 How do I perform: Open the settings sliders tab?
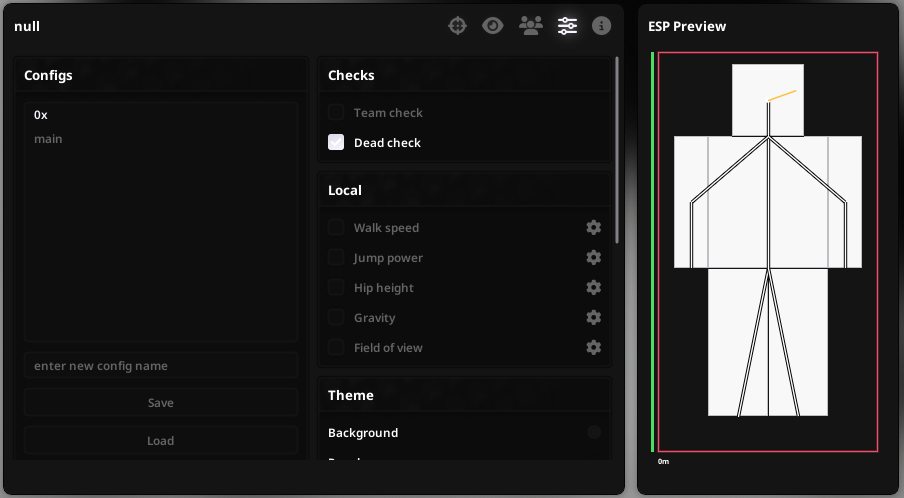[567, 26]
